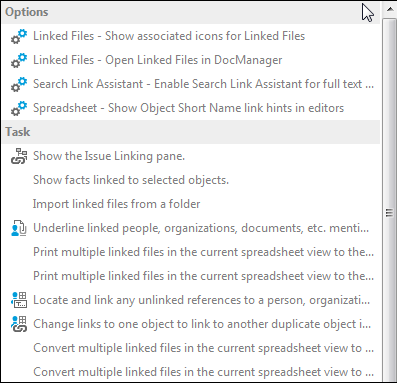
Task: Click the Issue Linking pane icon
Action: 19,156
